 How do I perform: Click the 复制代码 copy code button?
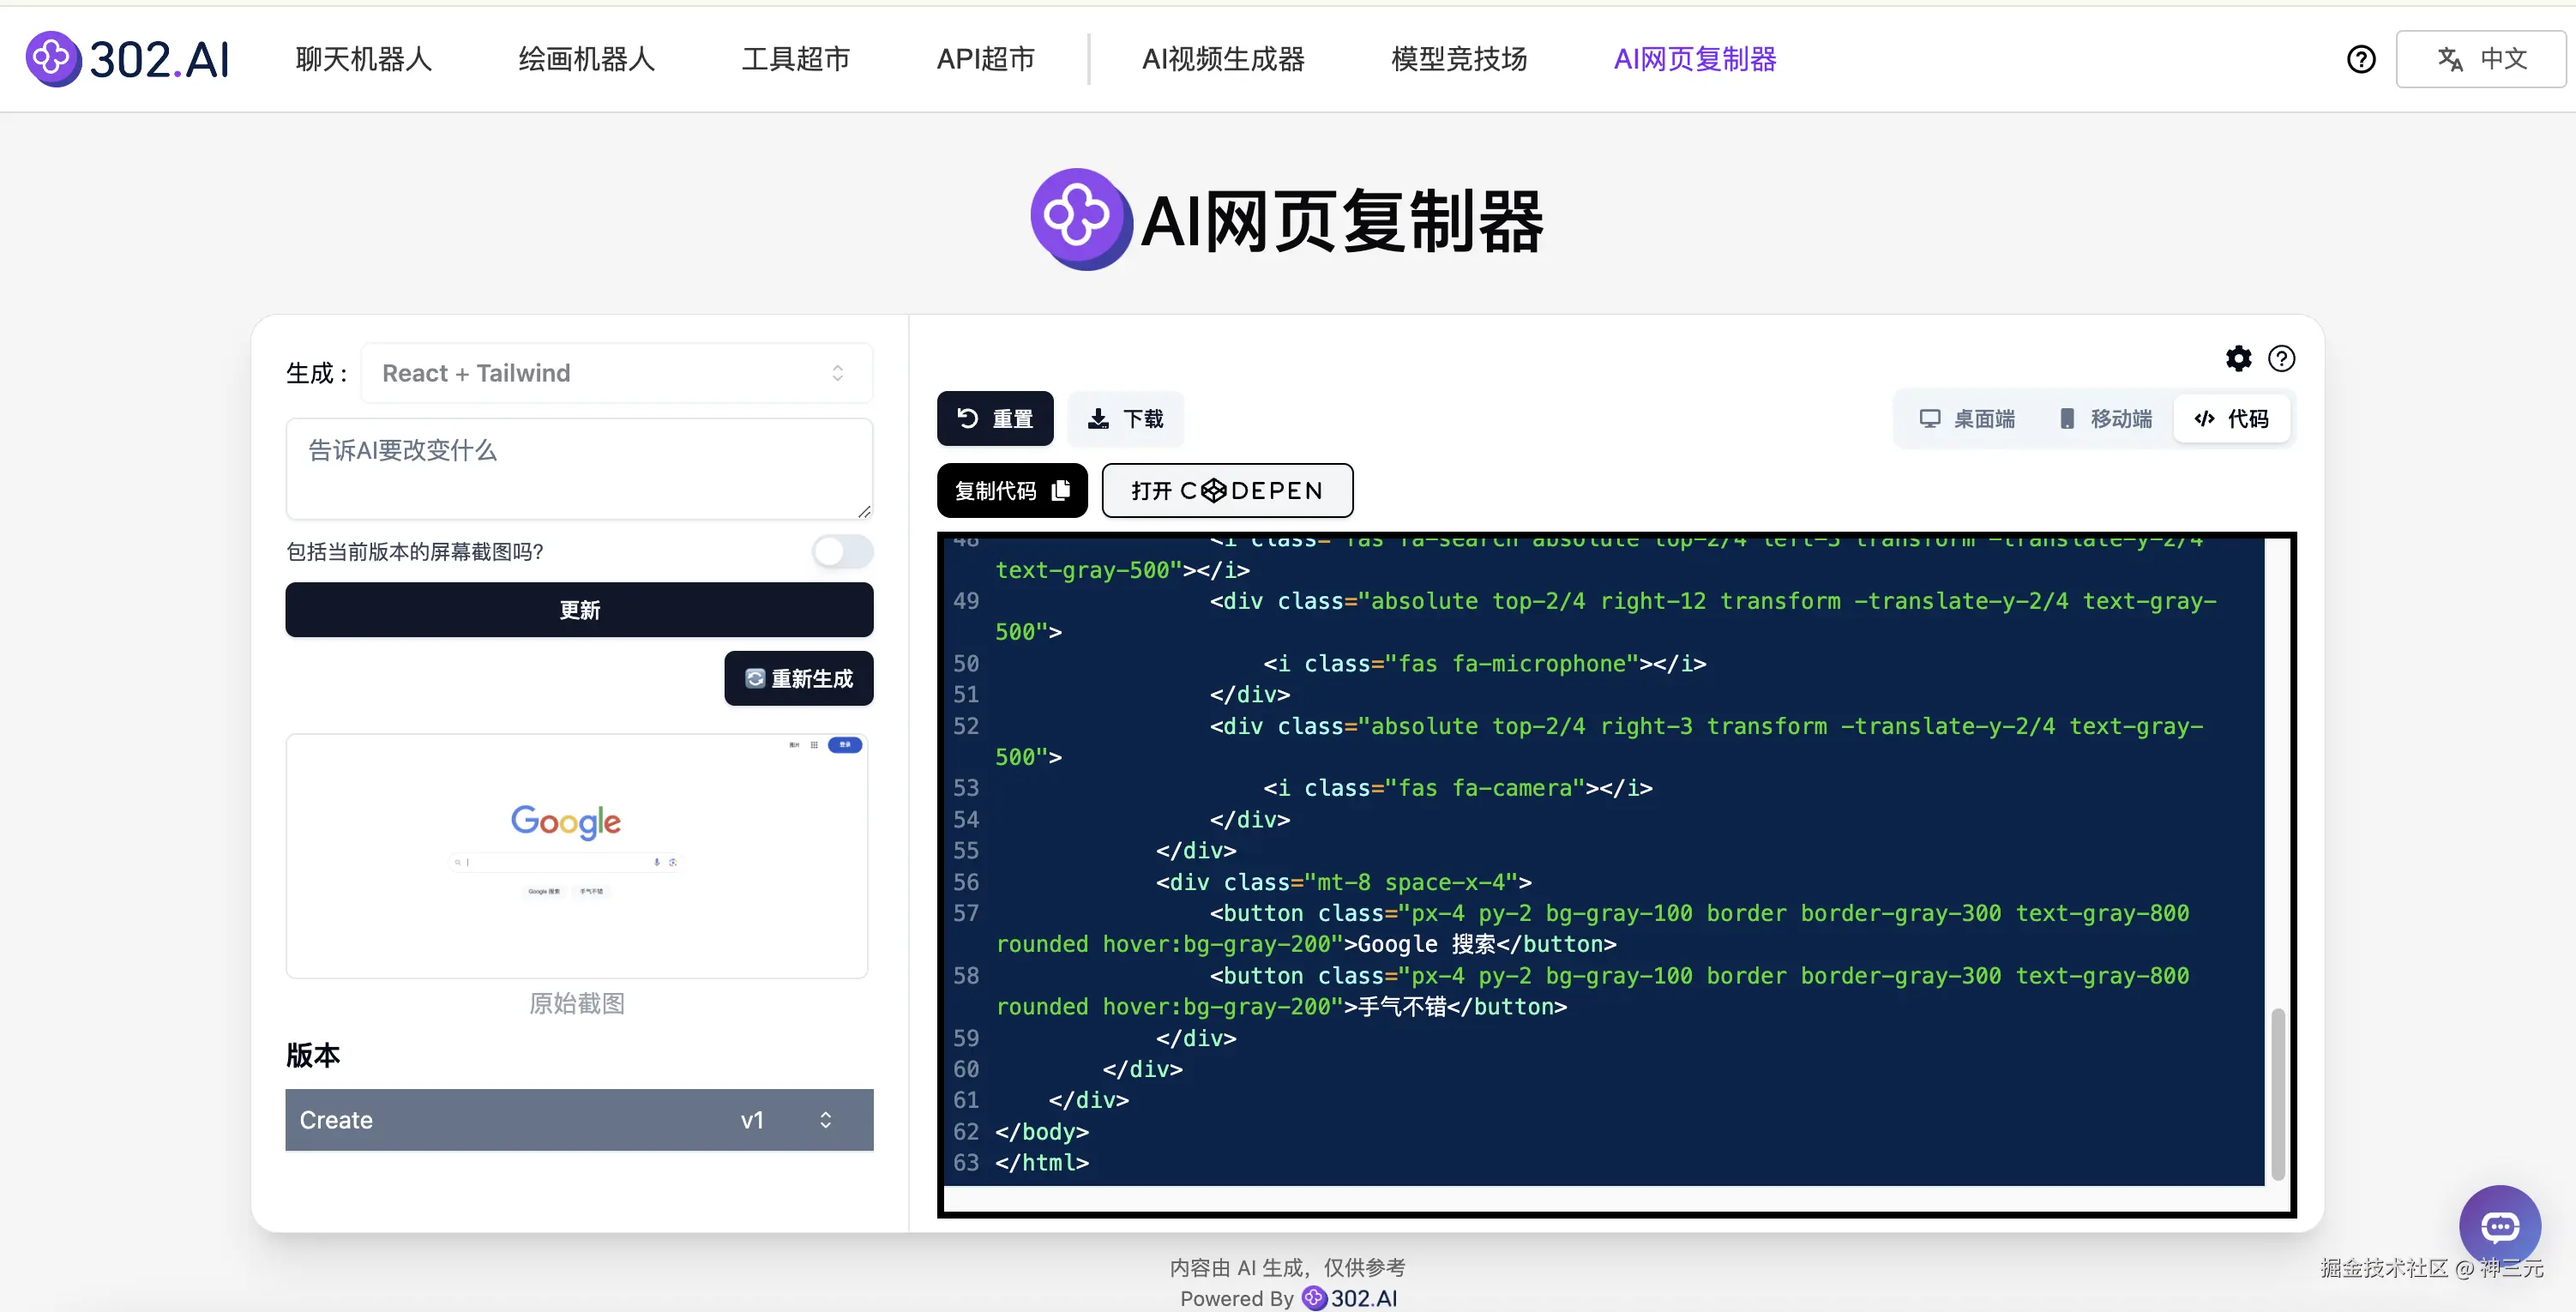pyautogui.click(x=1011, y=490)
